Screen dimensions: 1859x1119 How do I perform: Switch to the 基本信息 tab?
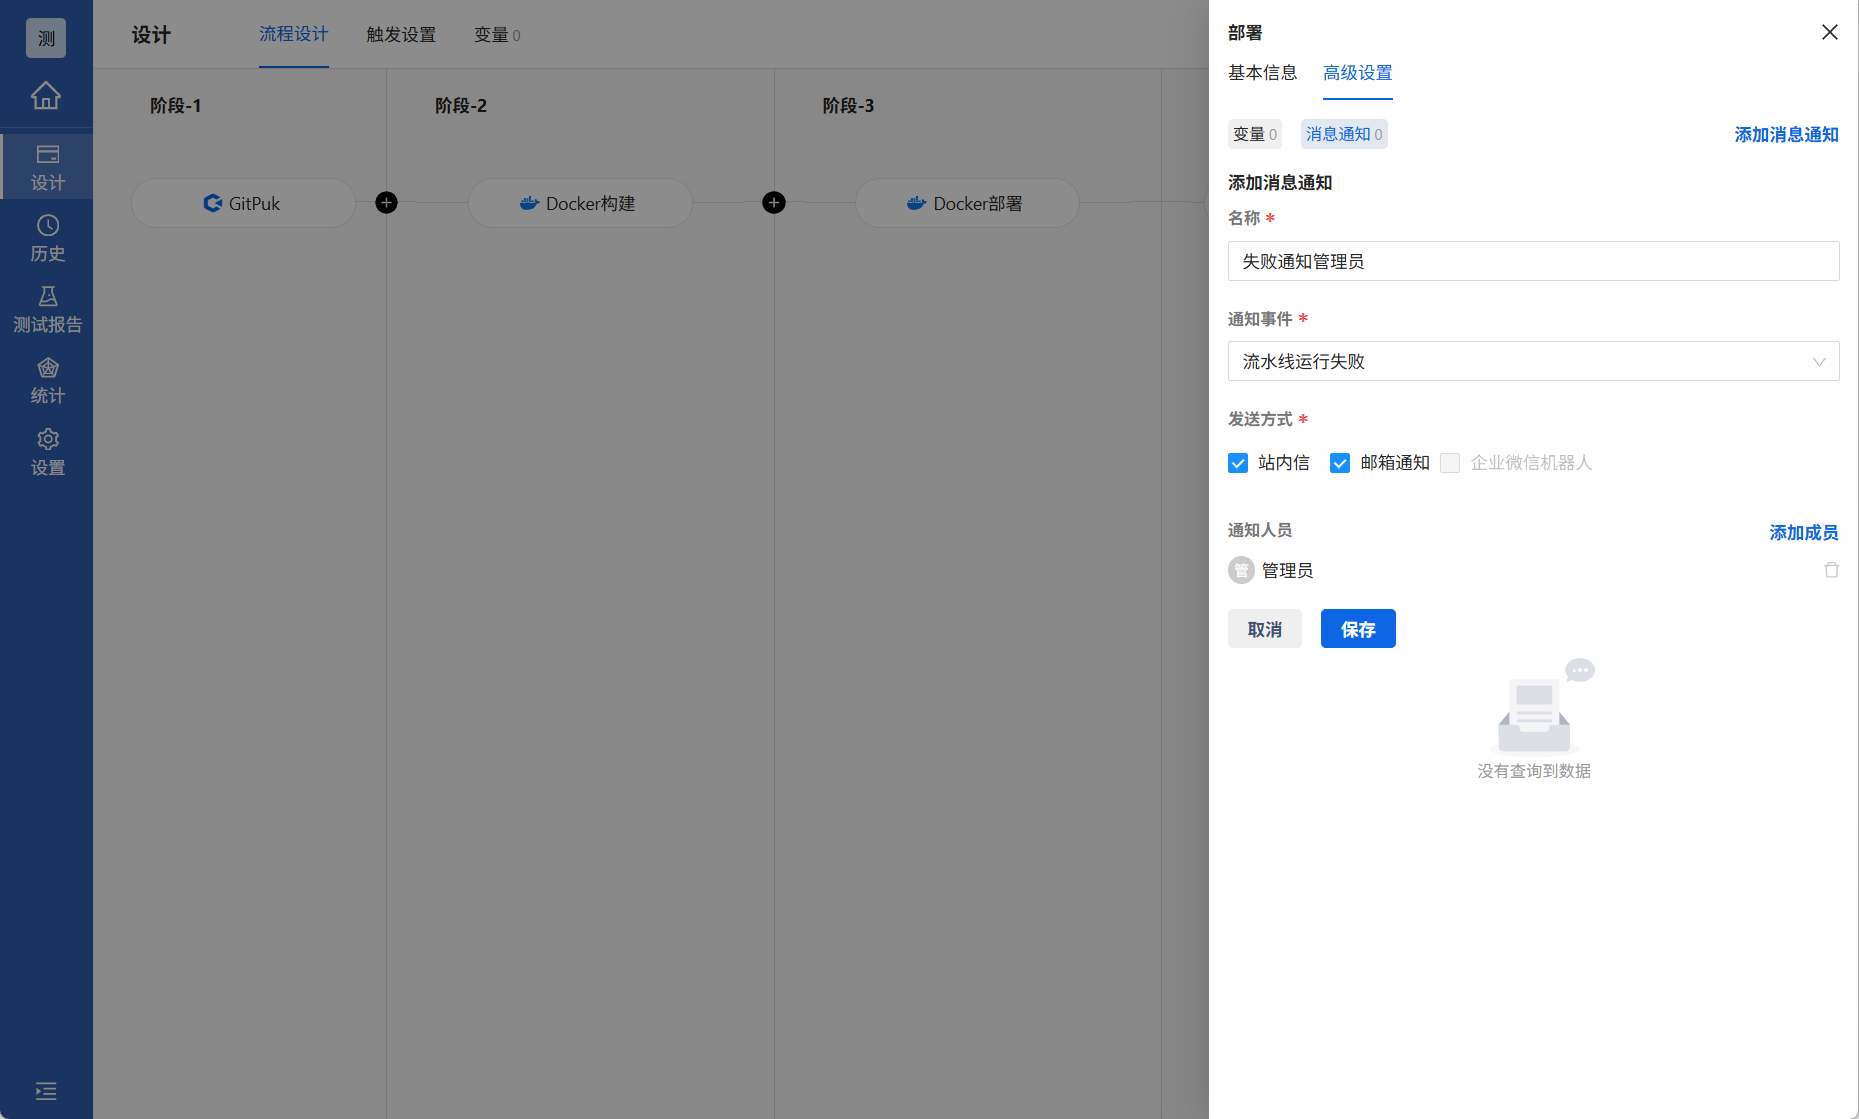click(x=1262, y=72)
